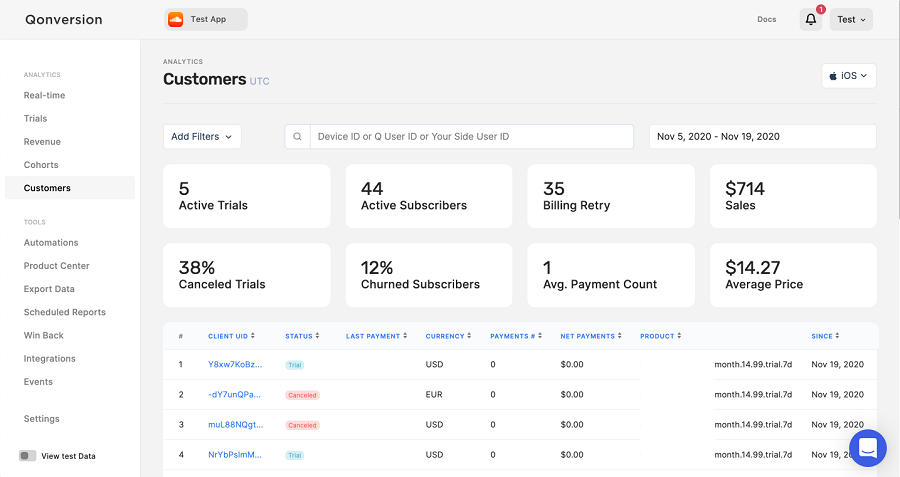Sort table by Net Payments column
This screenshot has width=900, height=477.
point(590,336)
